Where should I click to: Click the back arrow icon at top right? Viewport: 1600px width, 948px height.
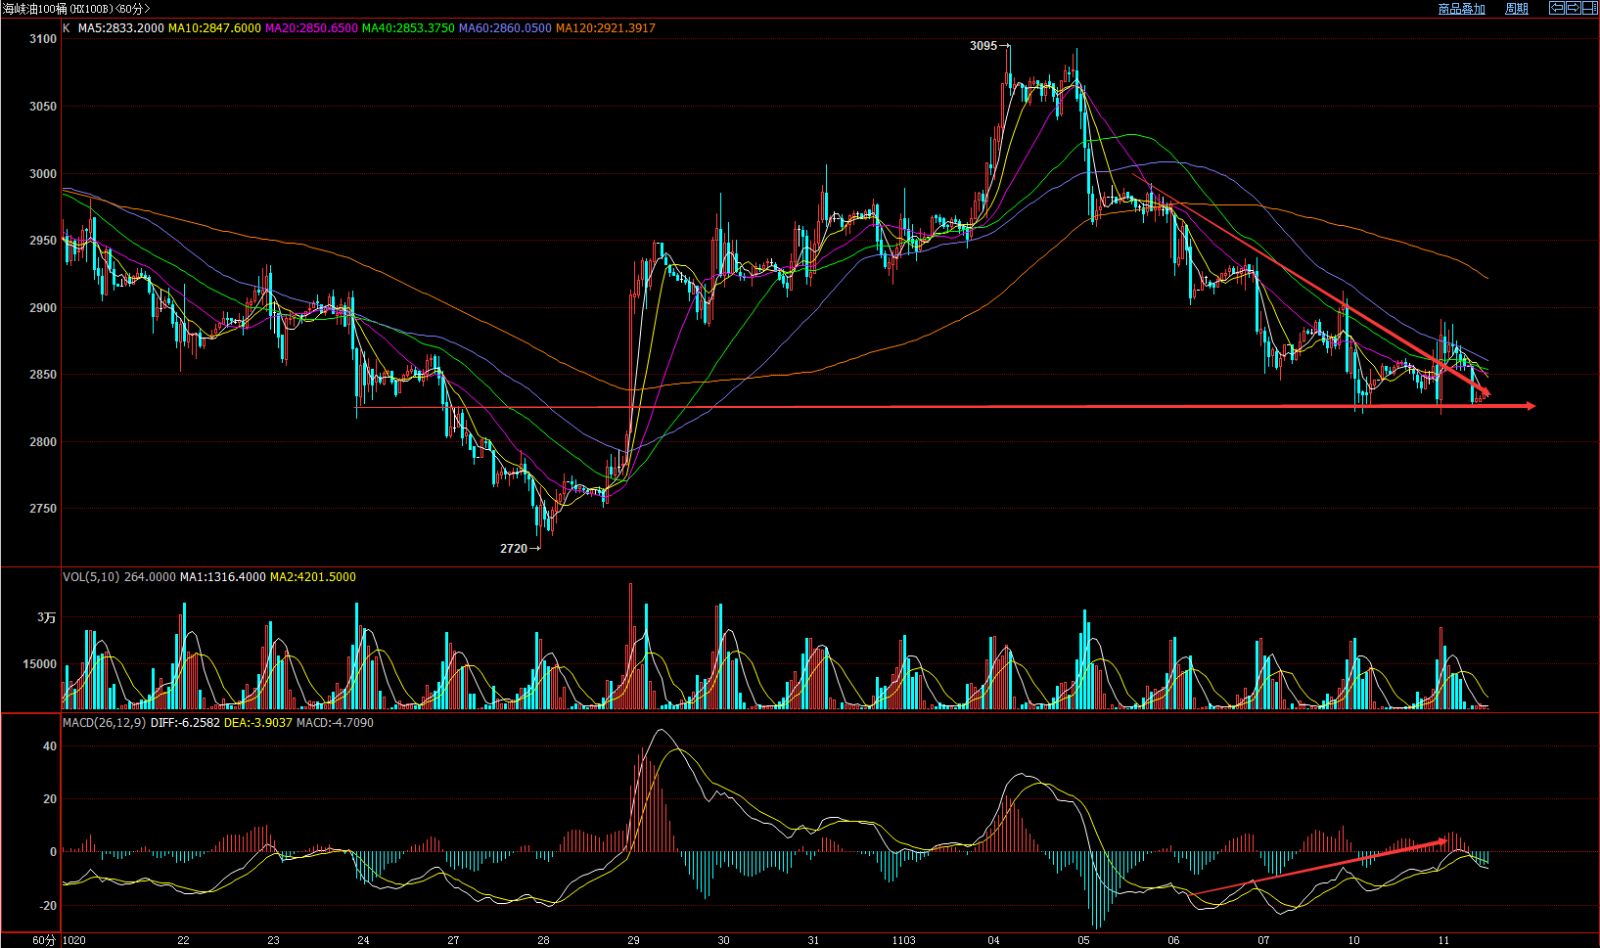point(1557,8)
